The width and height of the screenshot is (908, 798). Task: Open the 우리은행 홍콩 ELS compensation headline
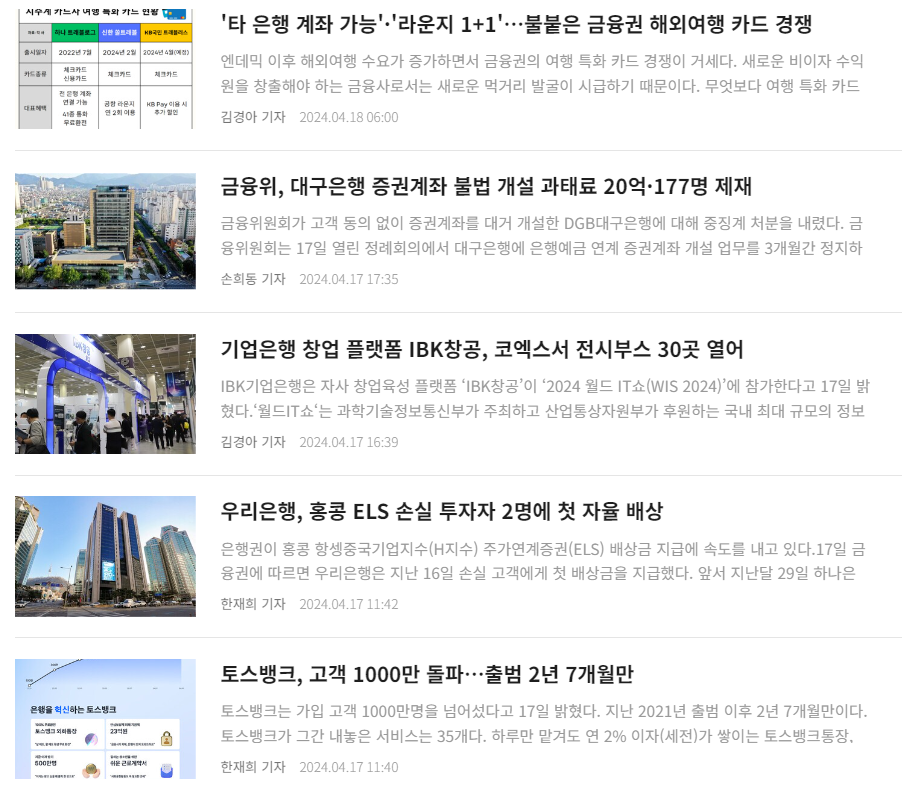(x=442, y=511)
